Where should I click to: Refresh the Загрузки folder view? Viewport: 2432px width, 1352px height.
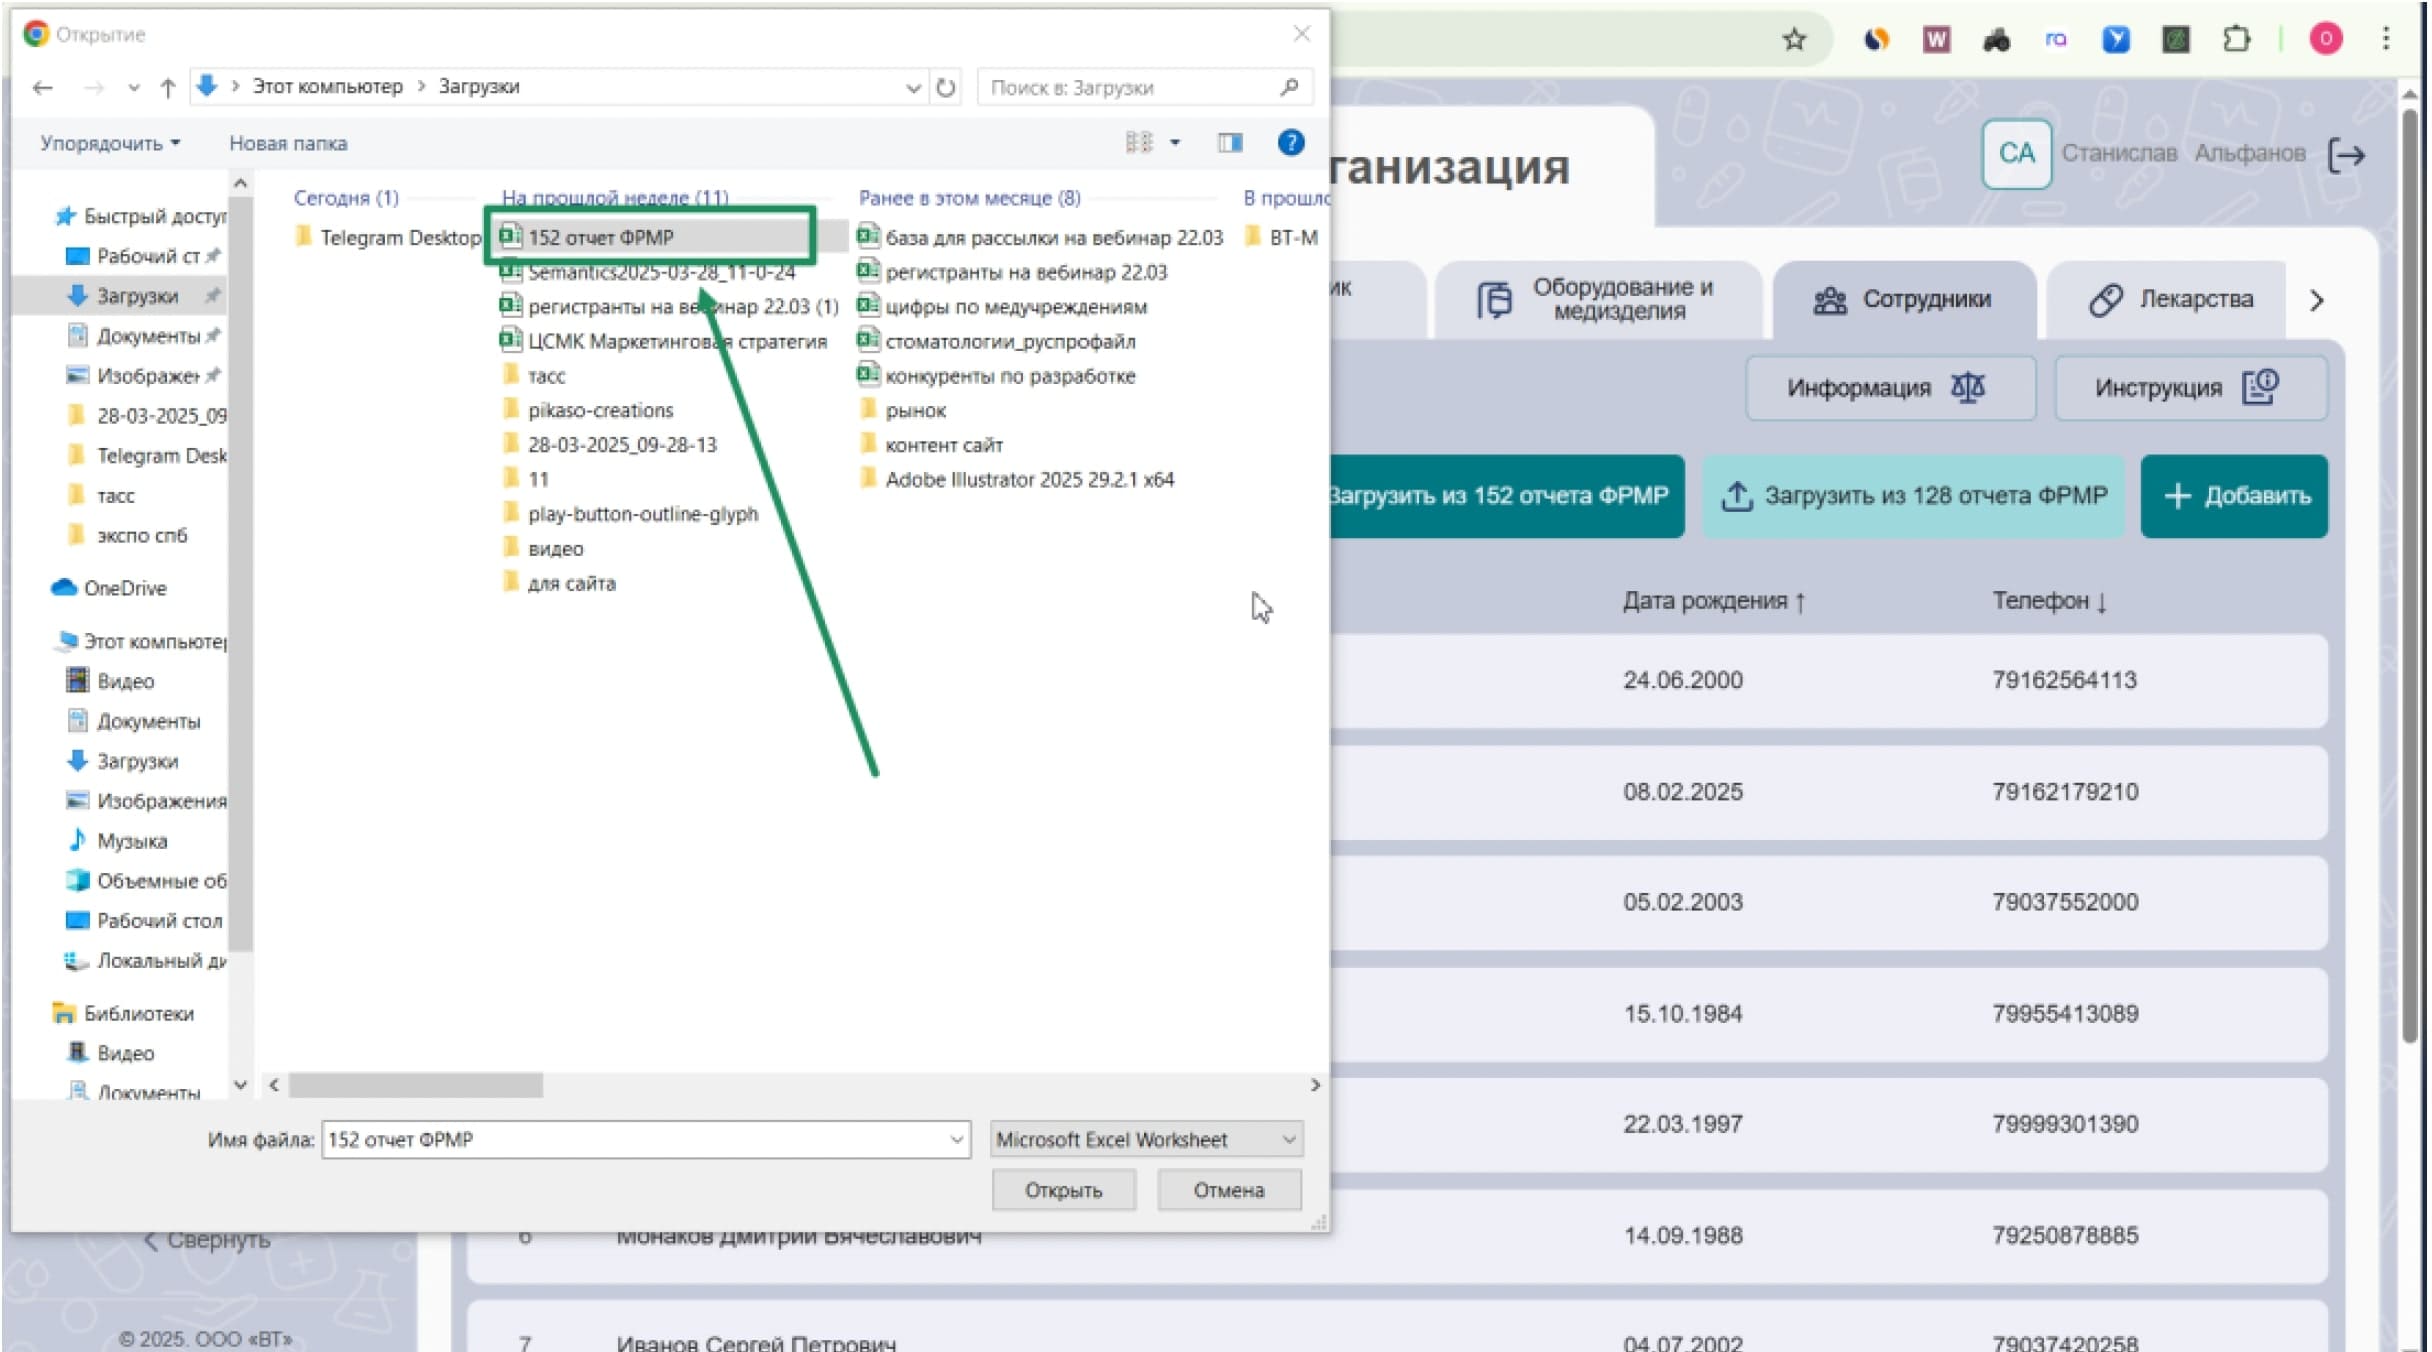945,88
